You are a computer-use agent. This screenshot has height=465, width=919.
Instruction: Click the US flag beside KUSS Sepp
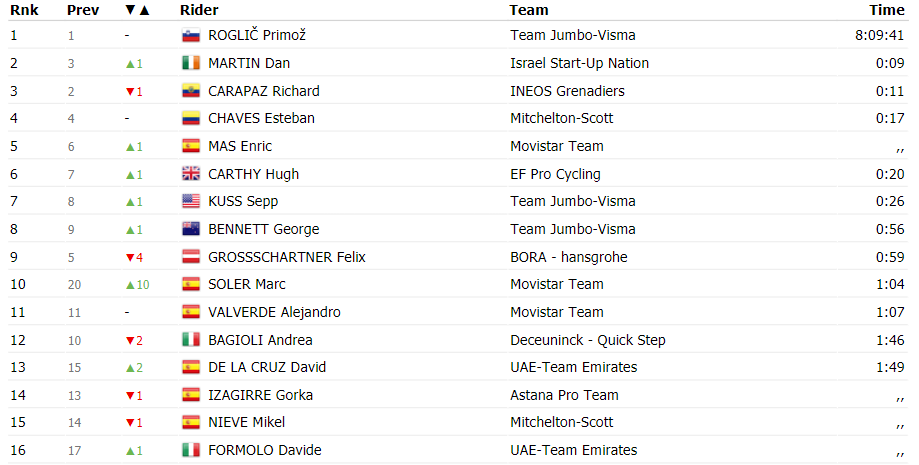click(191, 201)
